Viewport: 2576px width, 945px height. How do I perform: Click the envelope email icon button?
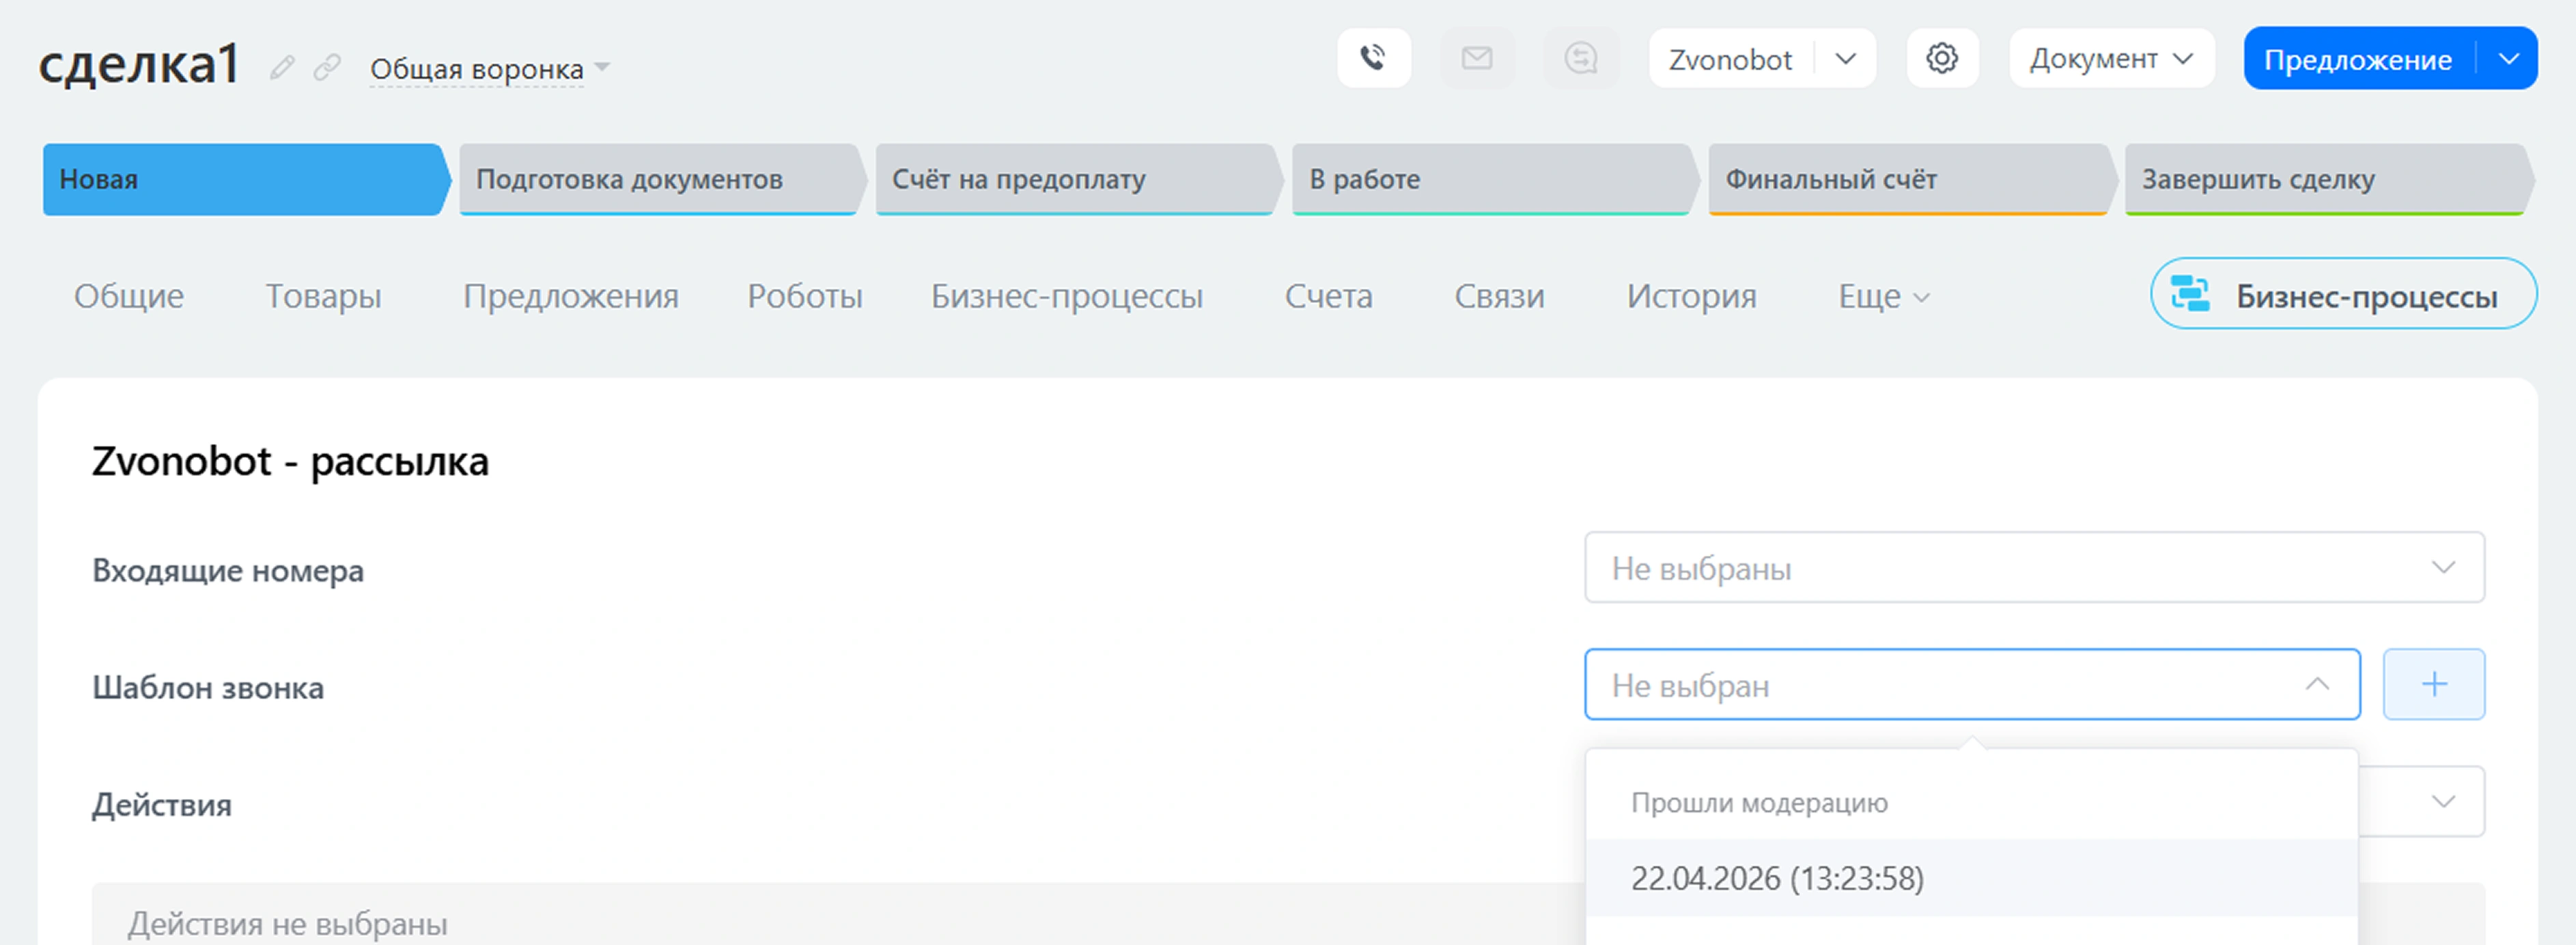[x=1477, y=58]
